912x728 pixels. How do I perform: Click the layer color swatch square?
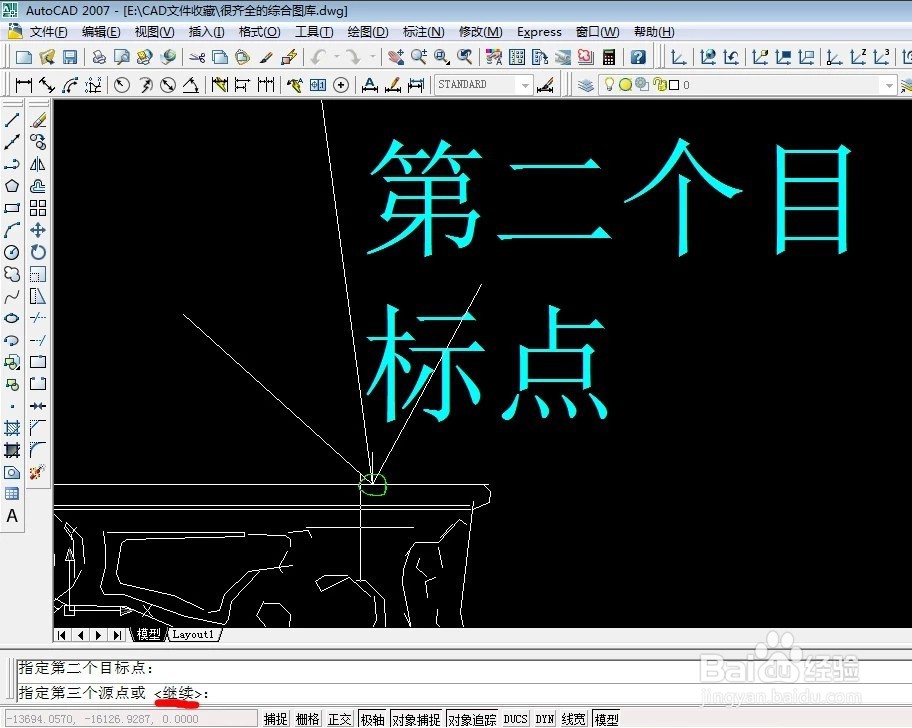pos(674,85)
